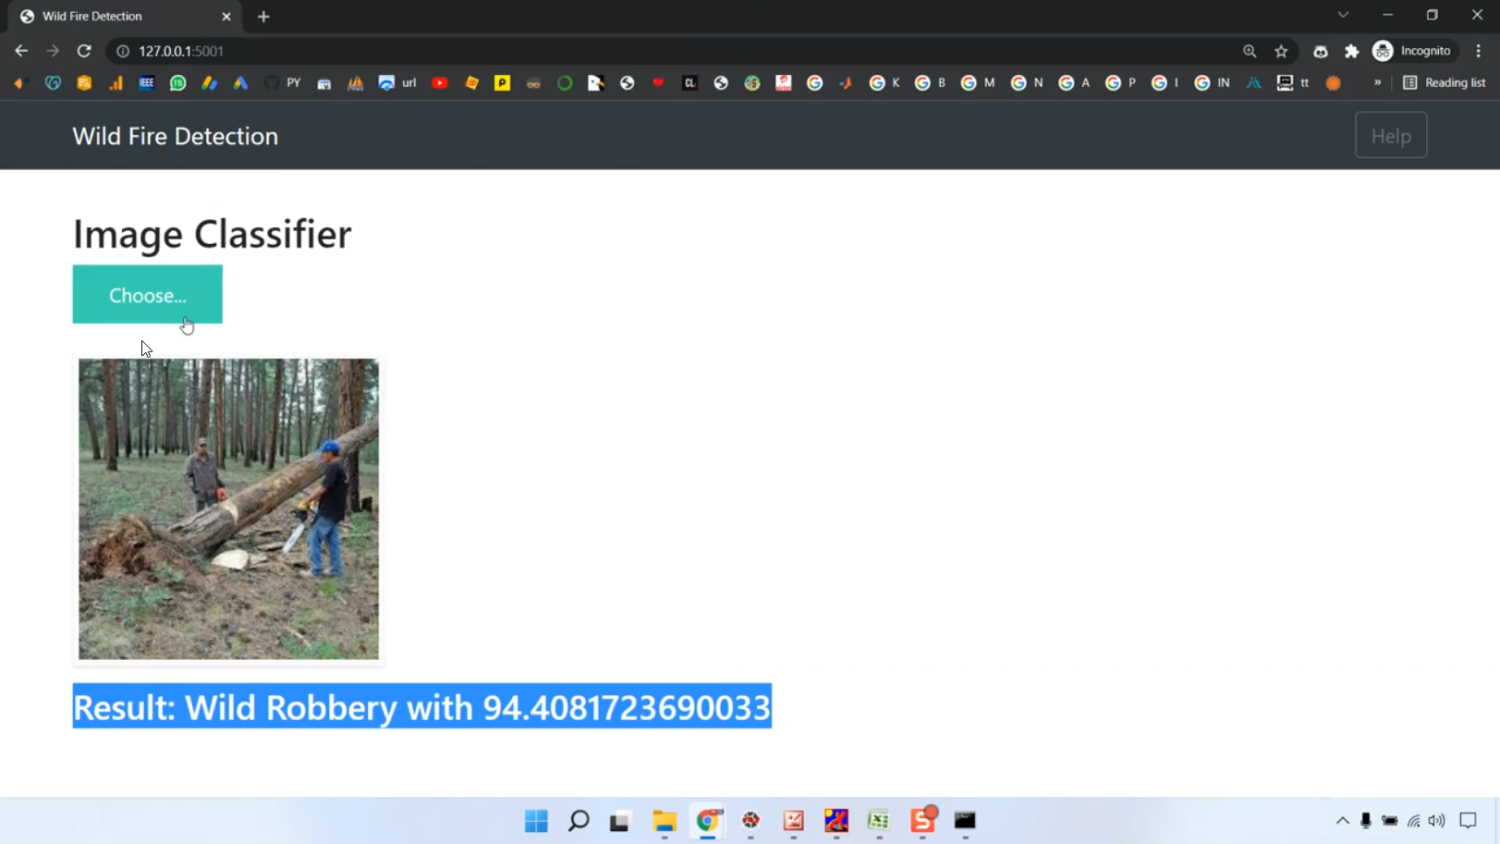Viewport: 1500px width, 844px height.
Task: Open the red heart bookmark
Action: [658, 83]
